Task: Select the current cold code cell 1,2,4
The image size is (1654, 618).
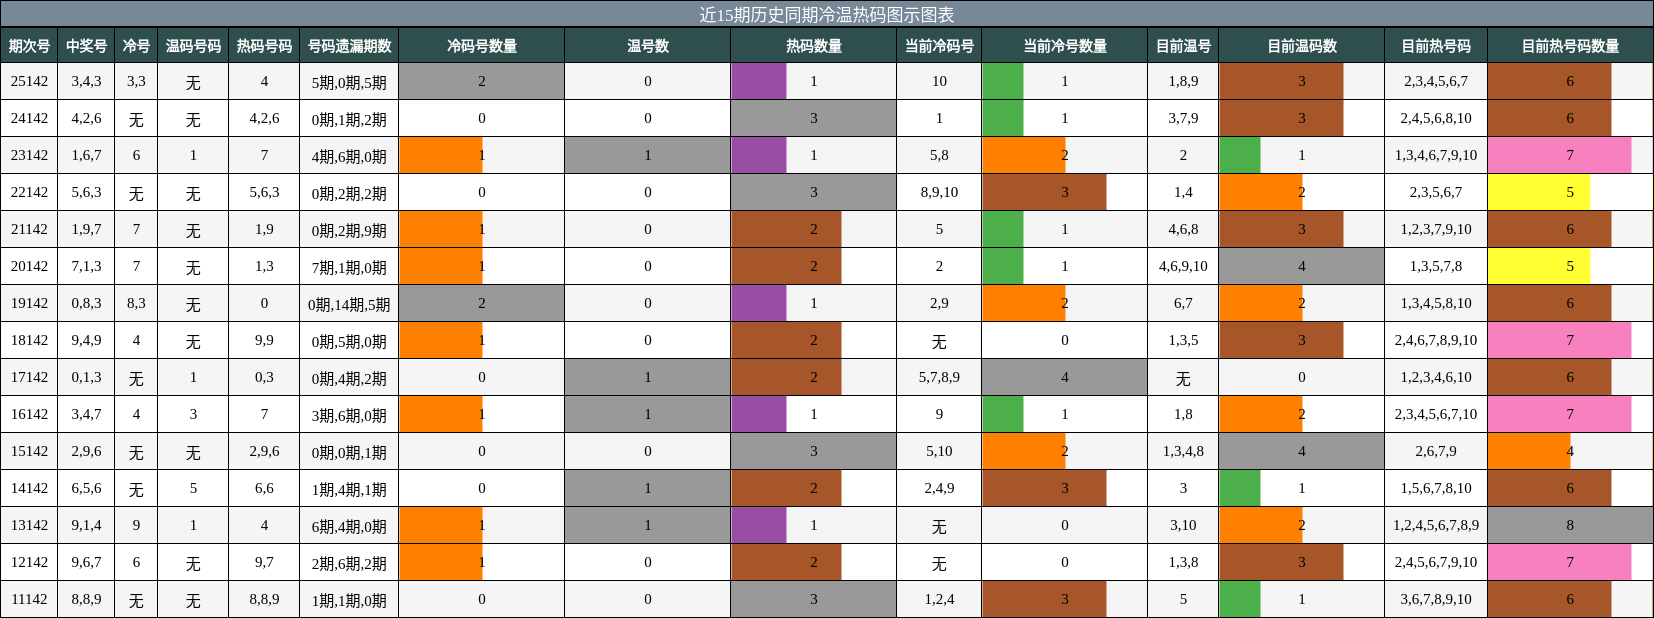Action: point(939,599)
